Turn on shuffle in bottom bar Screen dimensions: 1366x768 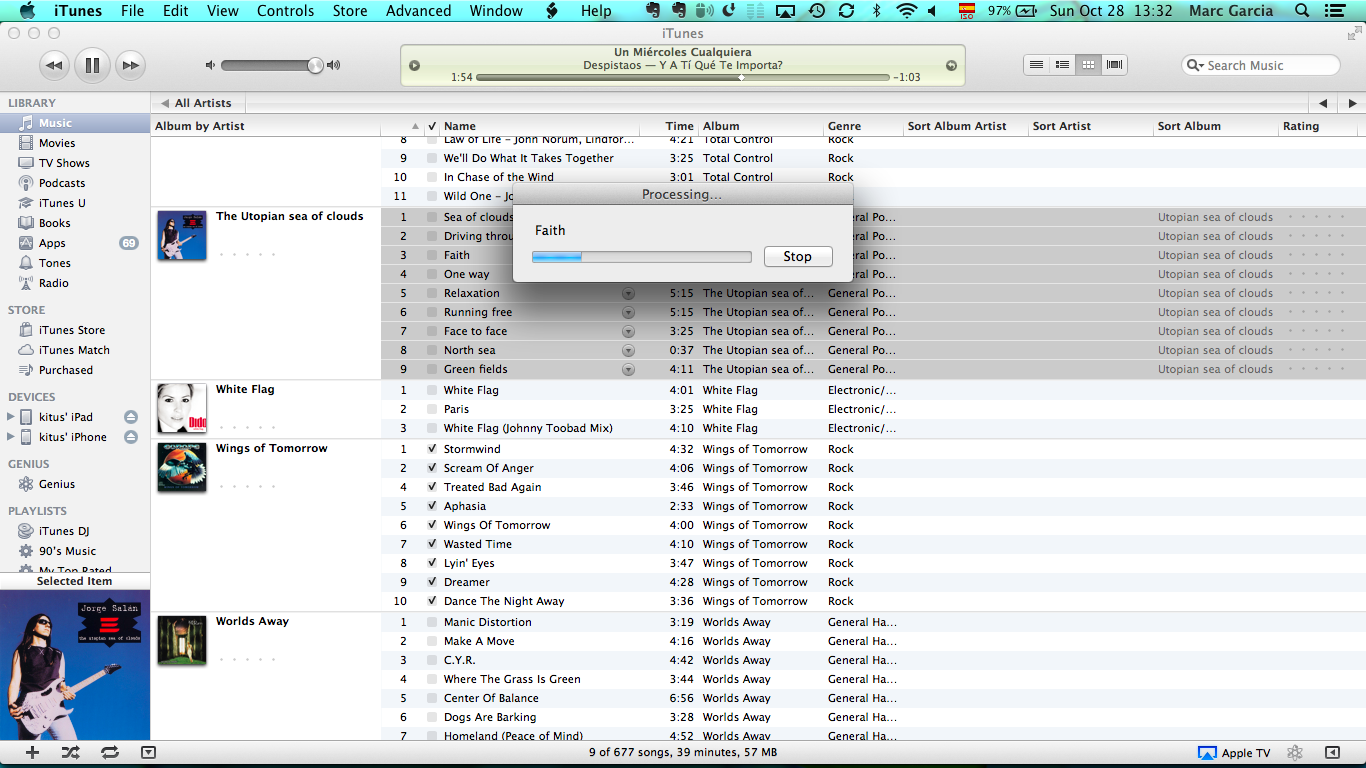[71, 753]
